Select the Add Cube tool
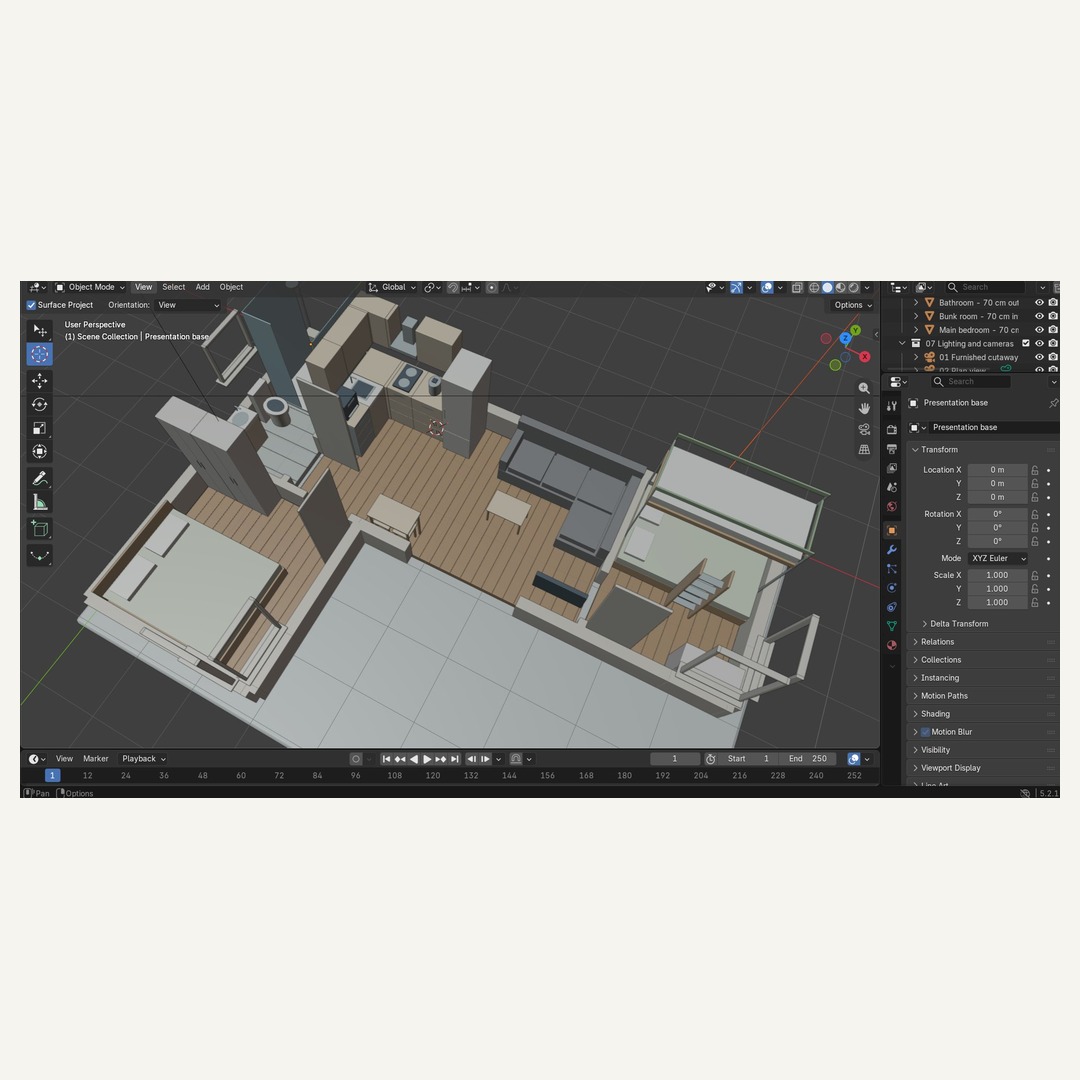This screenshot has width=1080, height=1080. [39, 528]
